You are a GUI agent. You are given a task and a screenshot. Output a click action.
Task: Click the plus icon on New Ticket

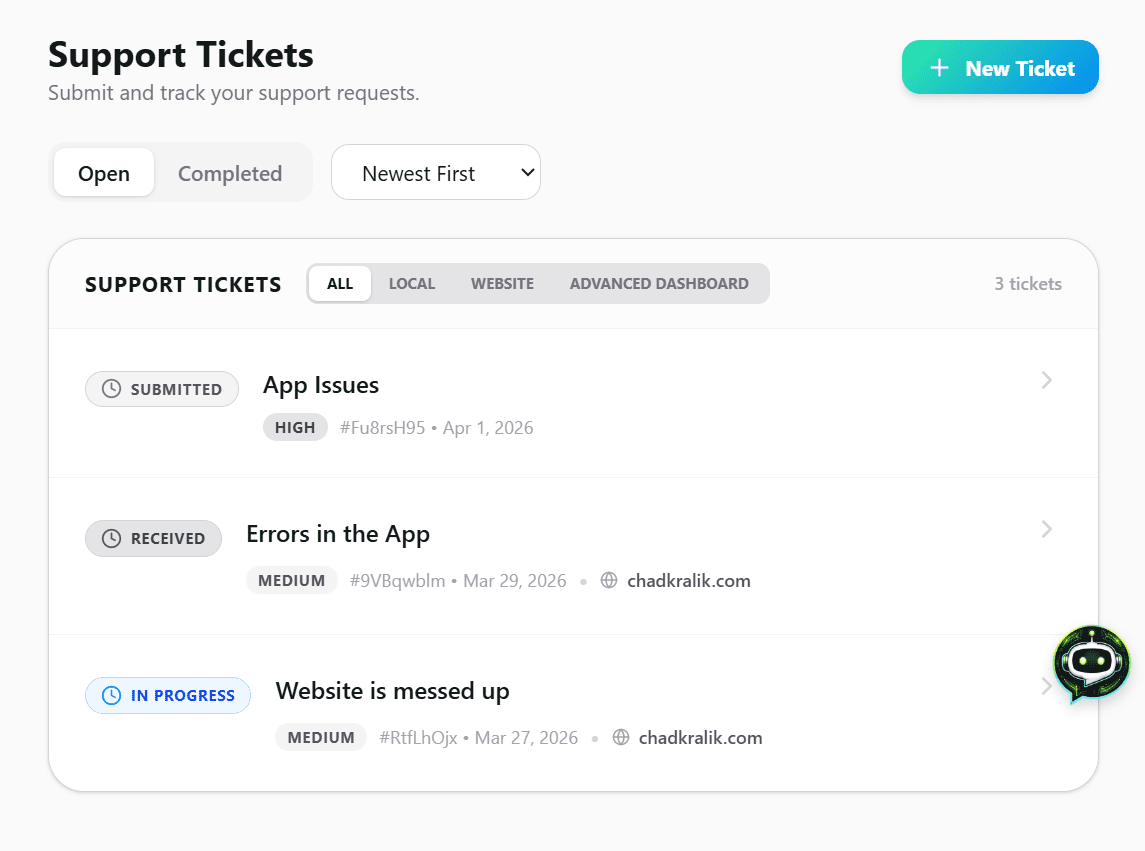coord(938,68)
